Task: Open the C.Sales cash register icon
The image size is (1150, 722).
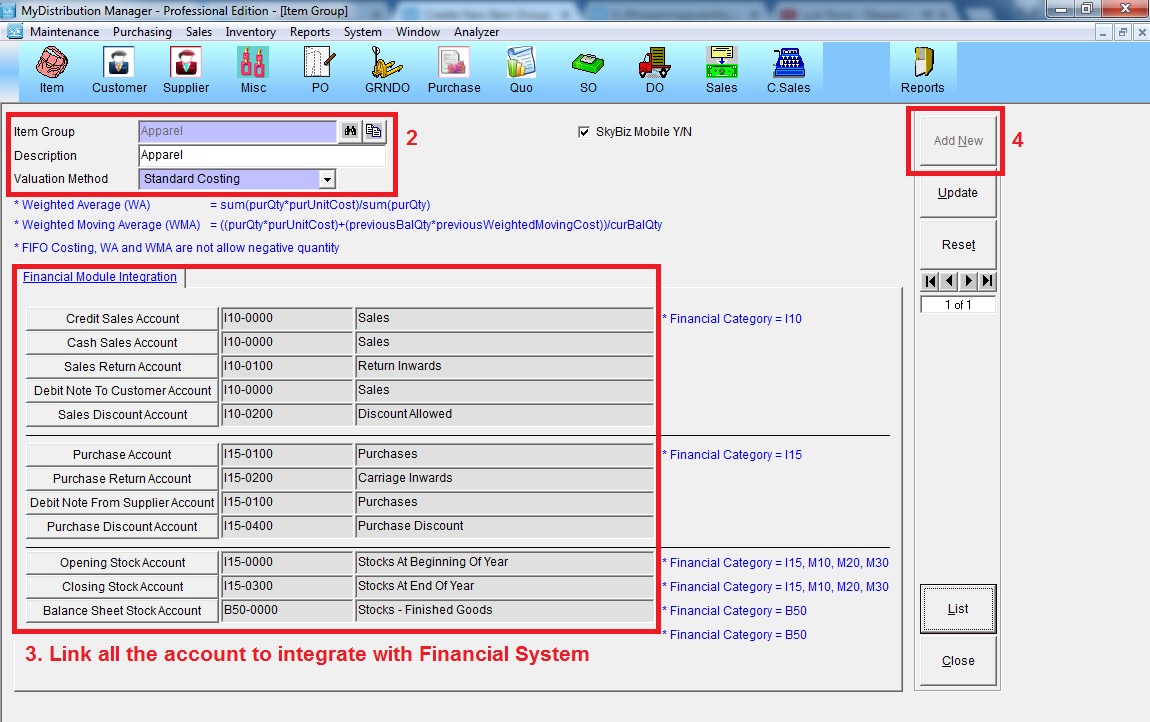Action: [x=788, y=70]
